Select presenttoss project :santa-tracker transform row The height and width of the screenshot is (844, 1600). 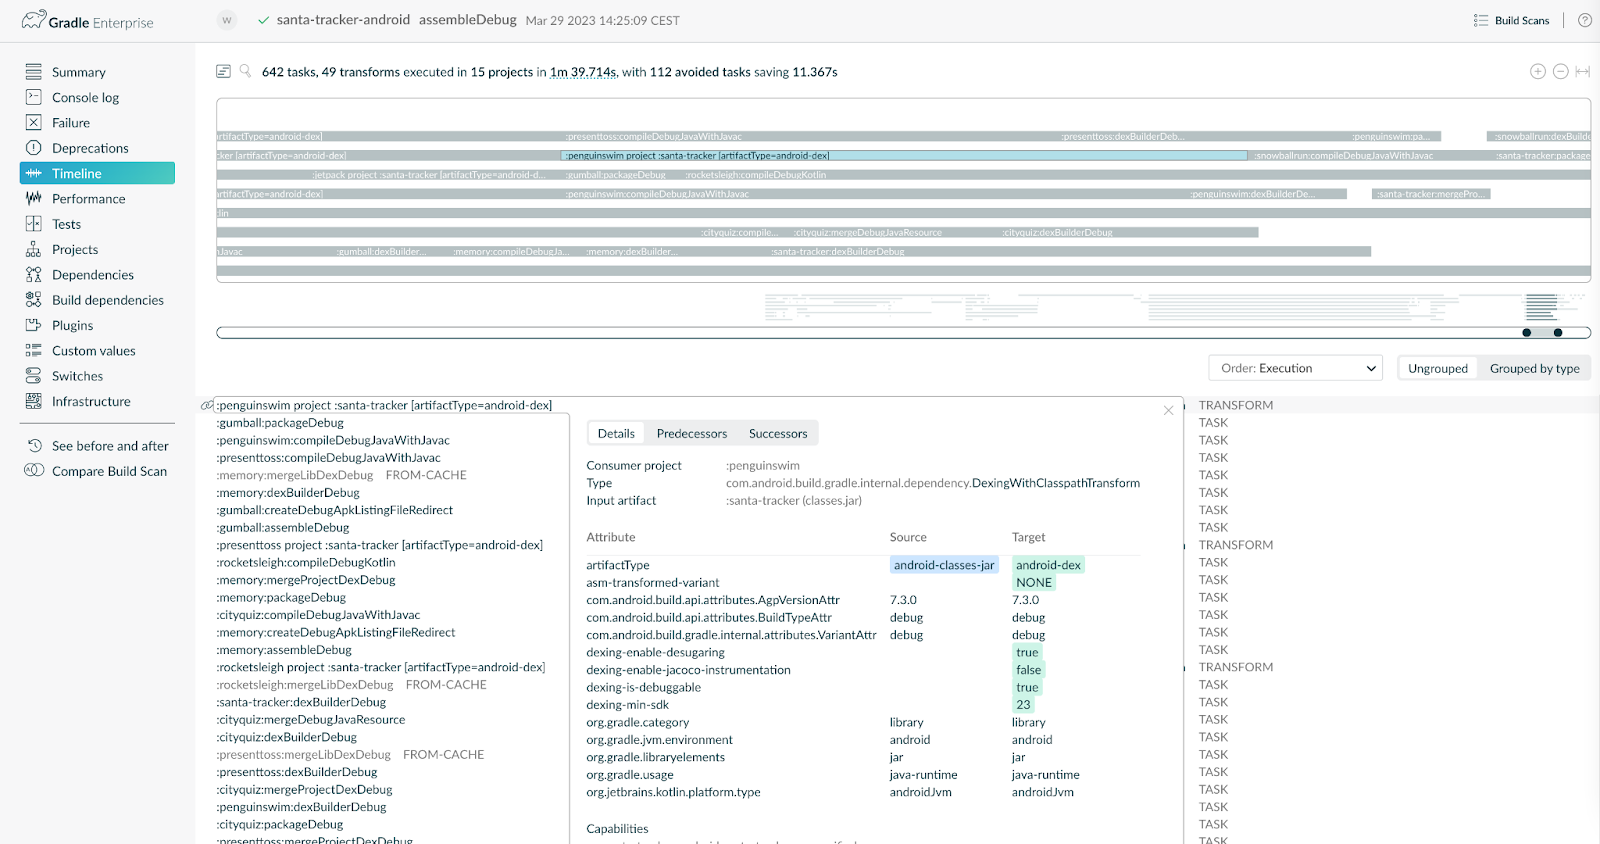point(380,545)
